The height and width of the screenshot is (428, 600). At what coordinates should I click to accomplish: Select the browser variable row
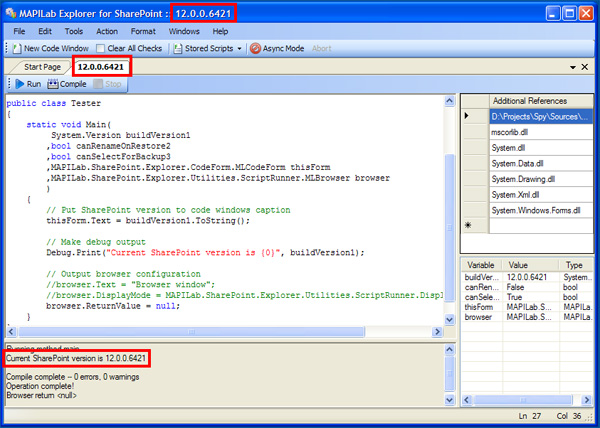tap(528, 317)
